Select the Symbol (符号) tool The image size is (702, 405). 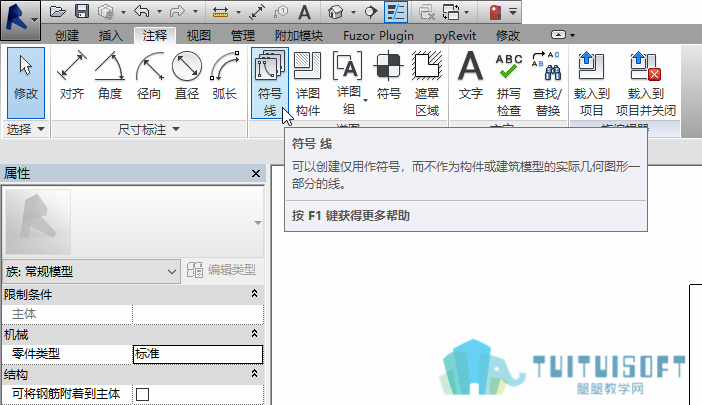388,75
